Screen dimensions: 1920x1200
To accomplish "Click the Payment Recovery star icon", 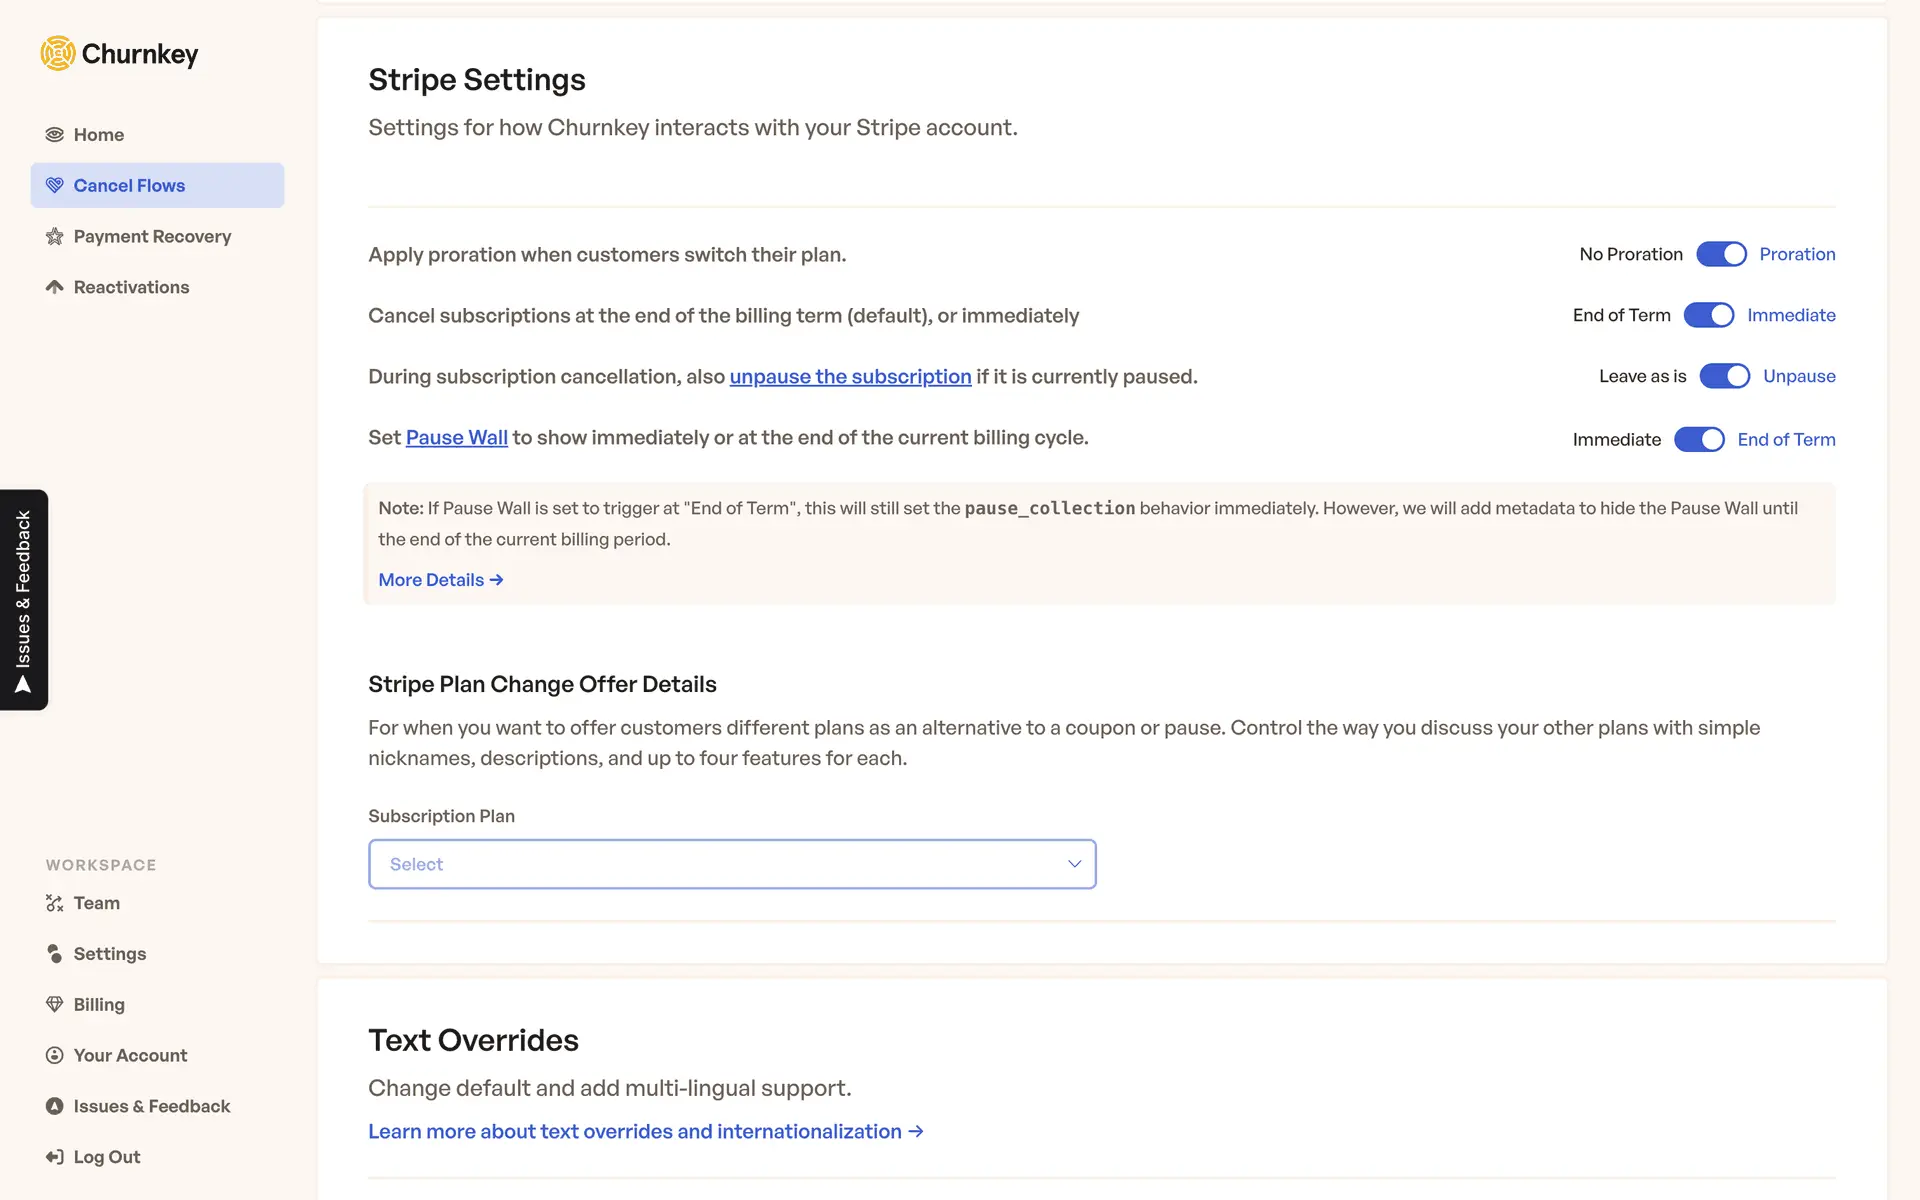I will coord(55,237).
